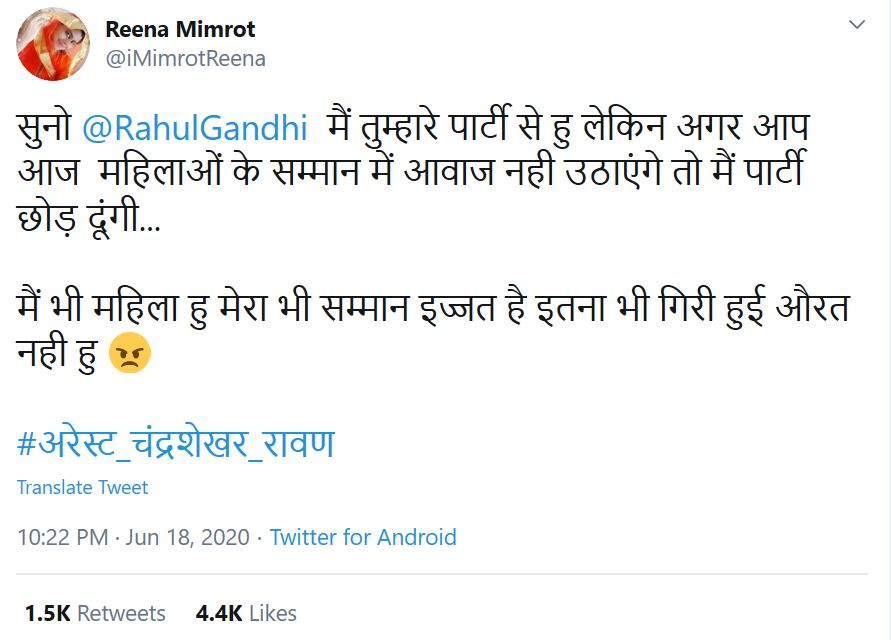Show the Retweets list via its label
This screenshot has width=891, height=640.
click(x=121, y=612)
